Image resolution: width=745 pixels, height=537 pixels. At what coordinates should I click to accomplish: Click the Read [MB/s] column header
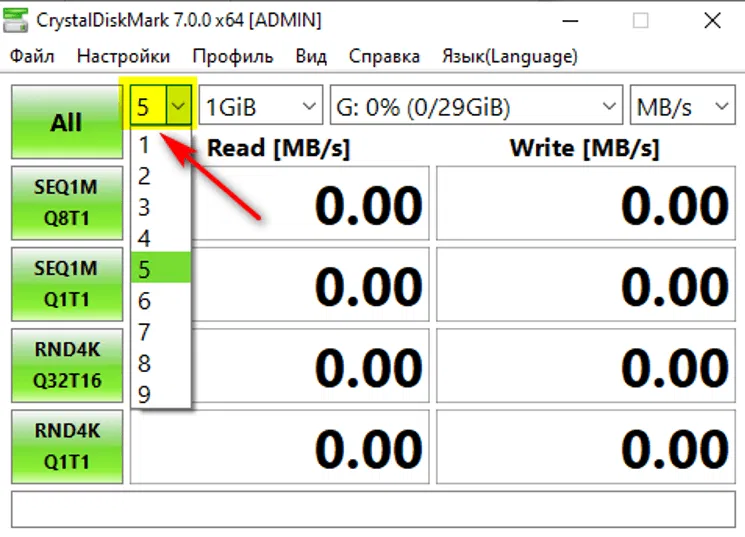tap(278, 148)
